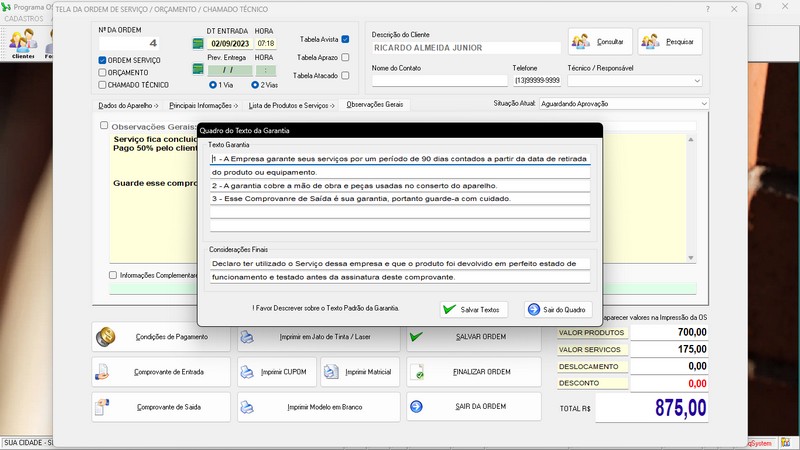Select the Observações Gerais tab
Image resolution: width=800 pixels, height=450 pixels.
[374, 105]
